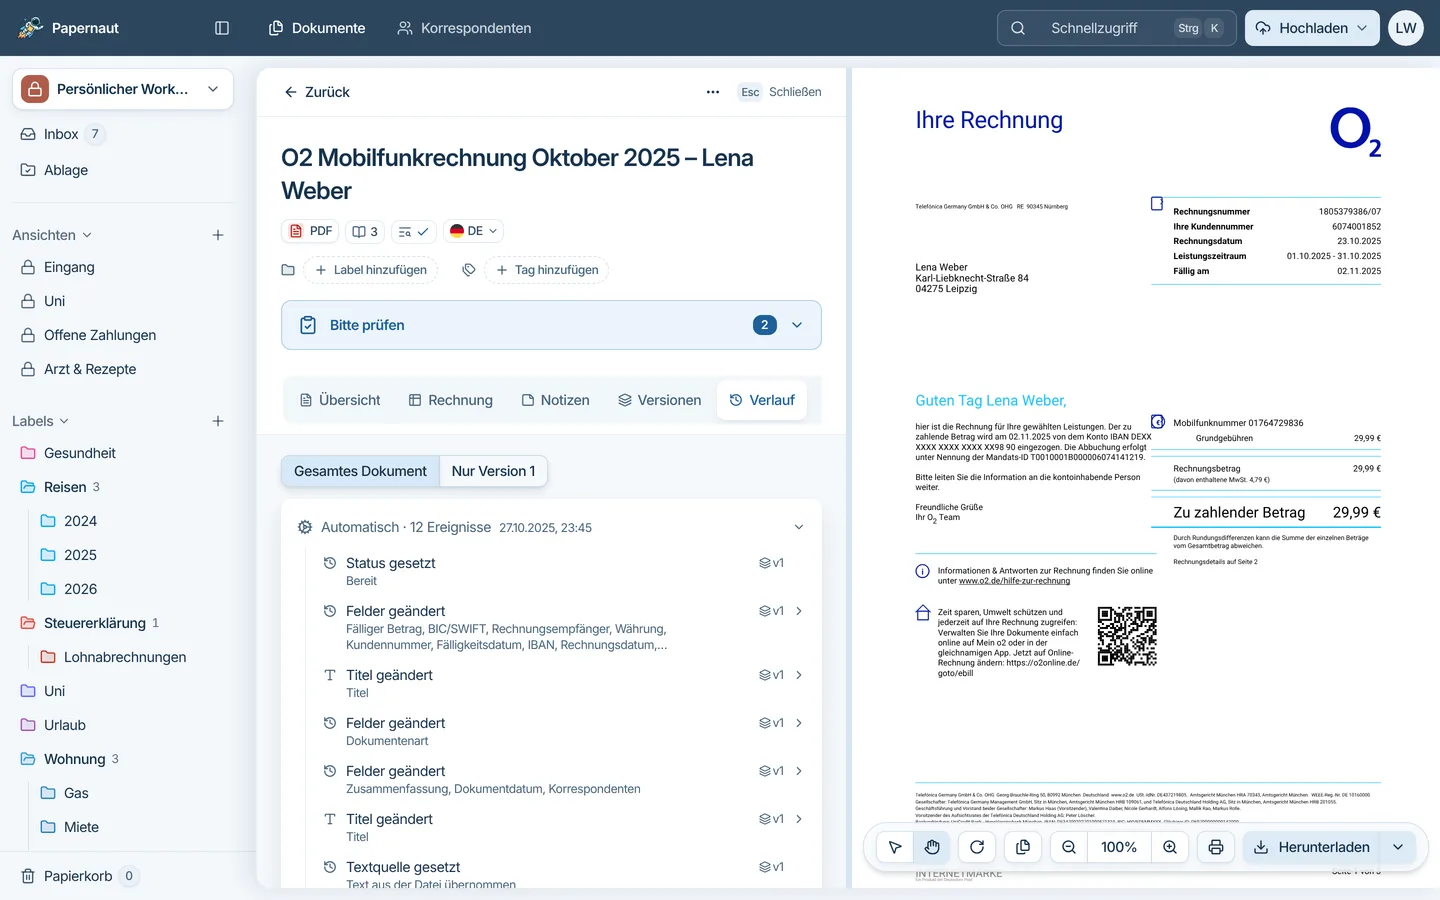Click the Schnellzugriff search field

tap(1116, 28)
